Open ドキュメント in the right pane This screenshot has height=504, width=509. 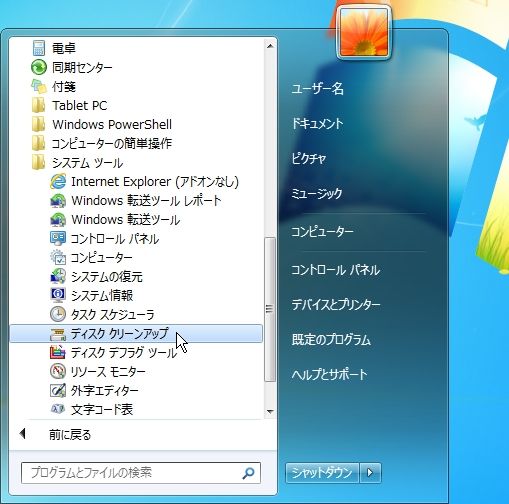click(x=317, y=124)
